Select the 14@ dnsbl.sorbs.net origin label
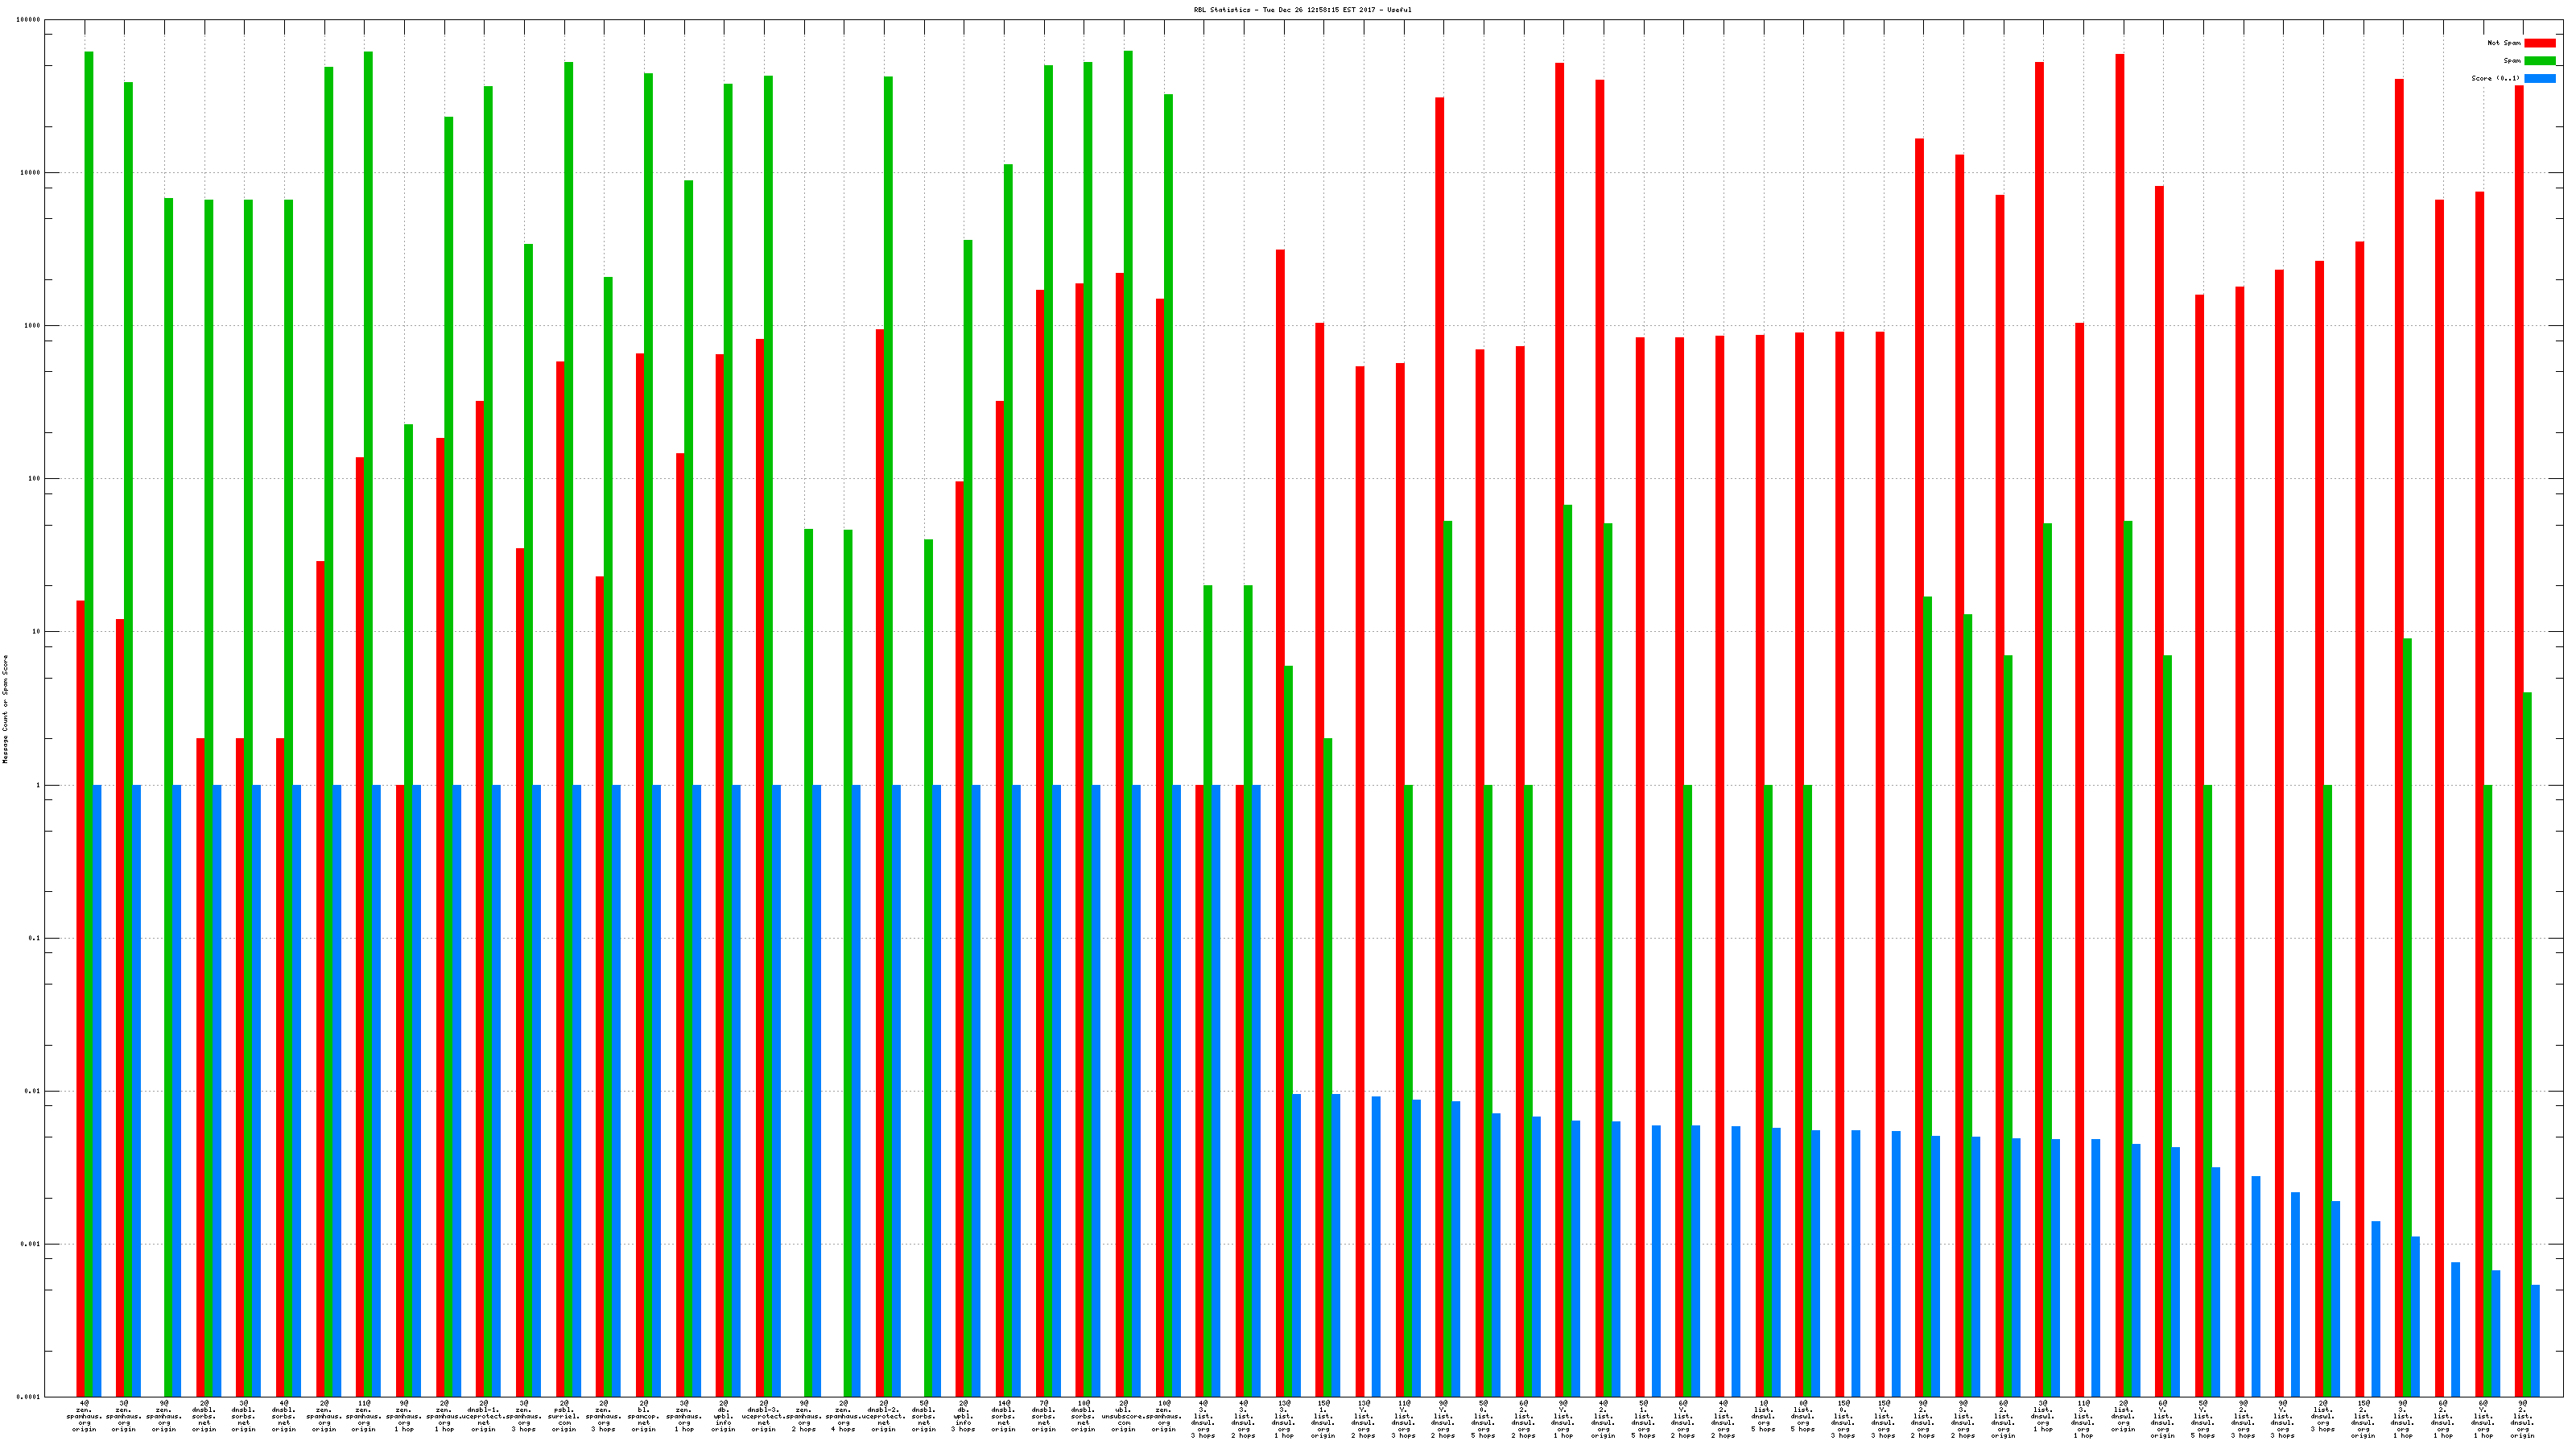The height and width of the screenshot is (1449, 2576). (x=1003, y=1416)
